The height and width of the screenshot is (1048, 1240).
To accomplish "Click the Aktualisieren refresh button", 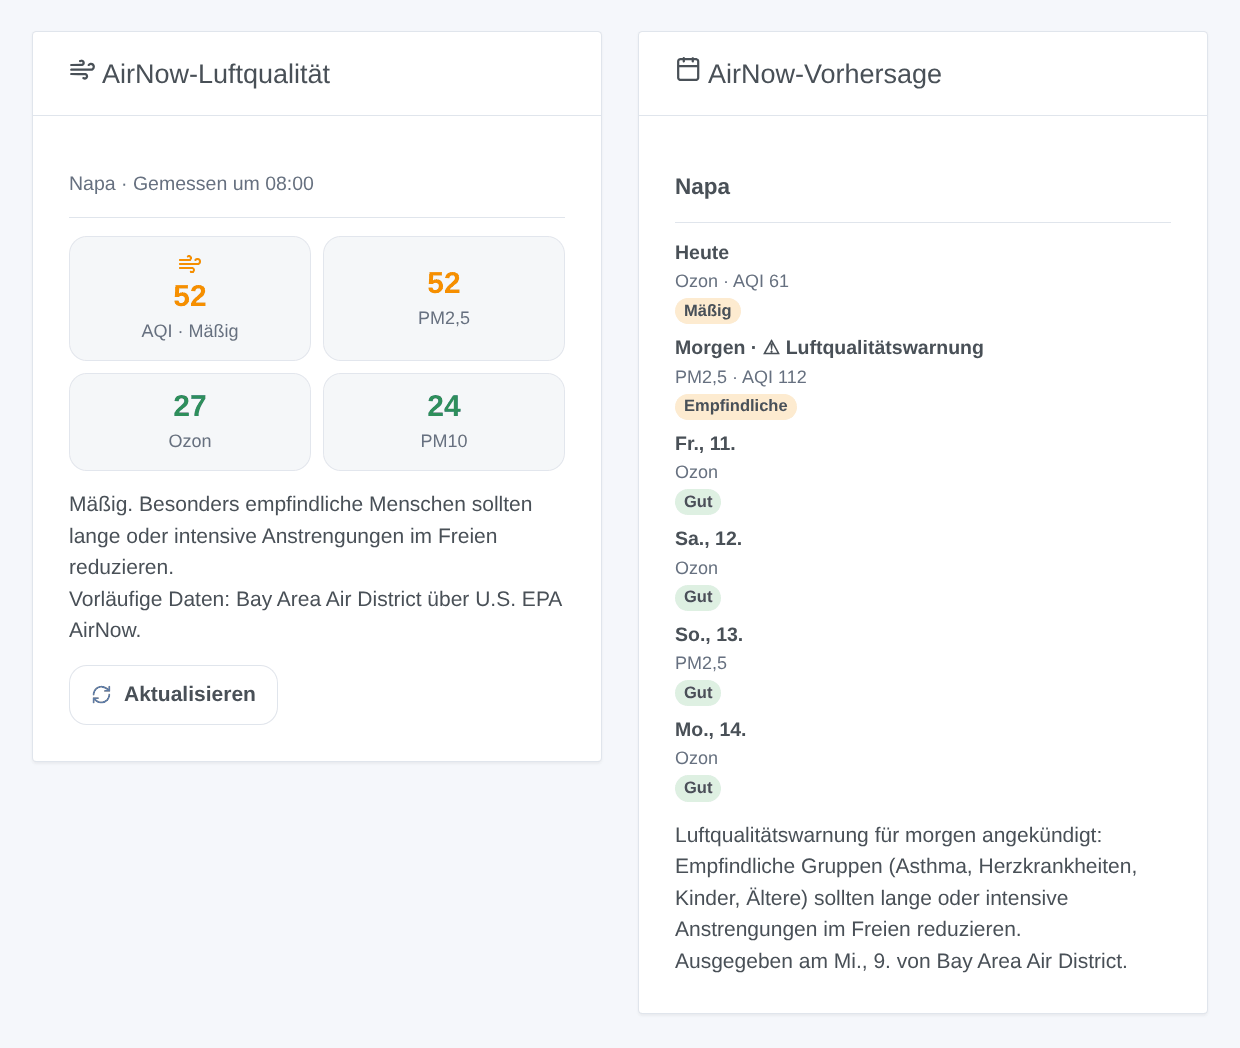I will pyautogui.click(x=173, y=695).
